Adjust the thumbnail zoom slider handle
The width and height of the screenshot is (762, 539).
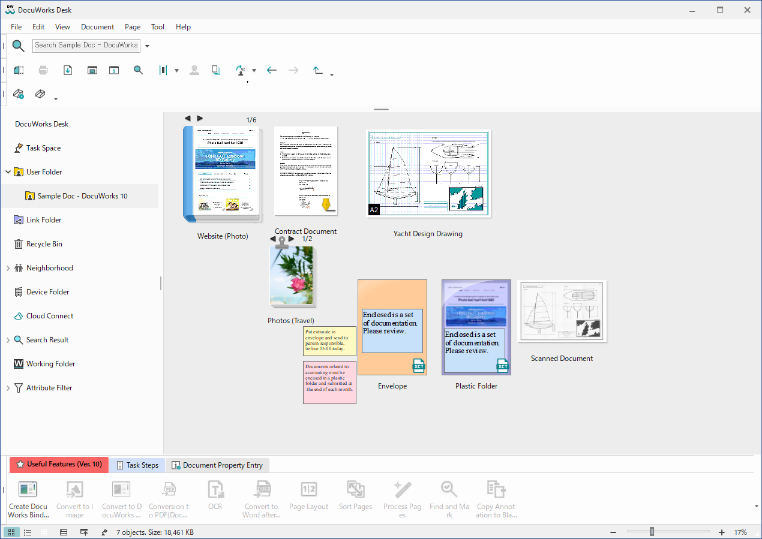click(652, 532)
